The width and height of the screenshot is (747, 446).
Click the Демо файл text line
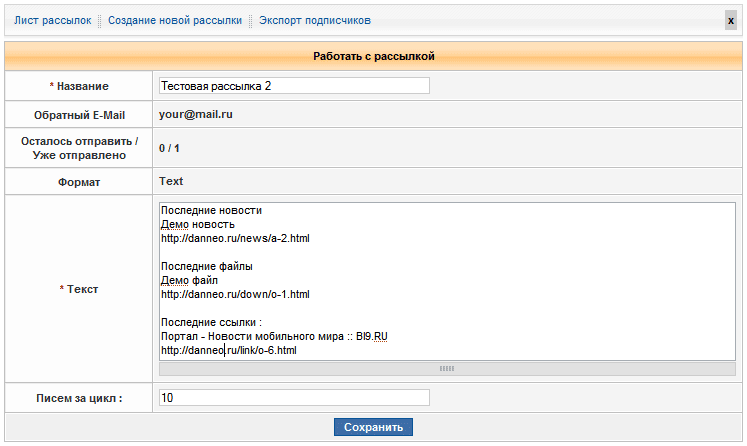point(189,281)
